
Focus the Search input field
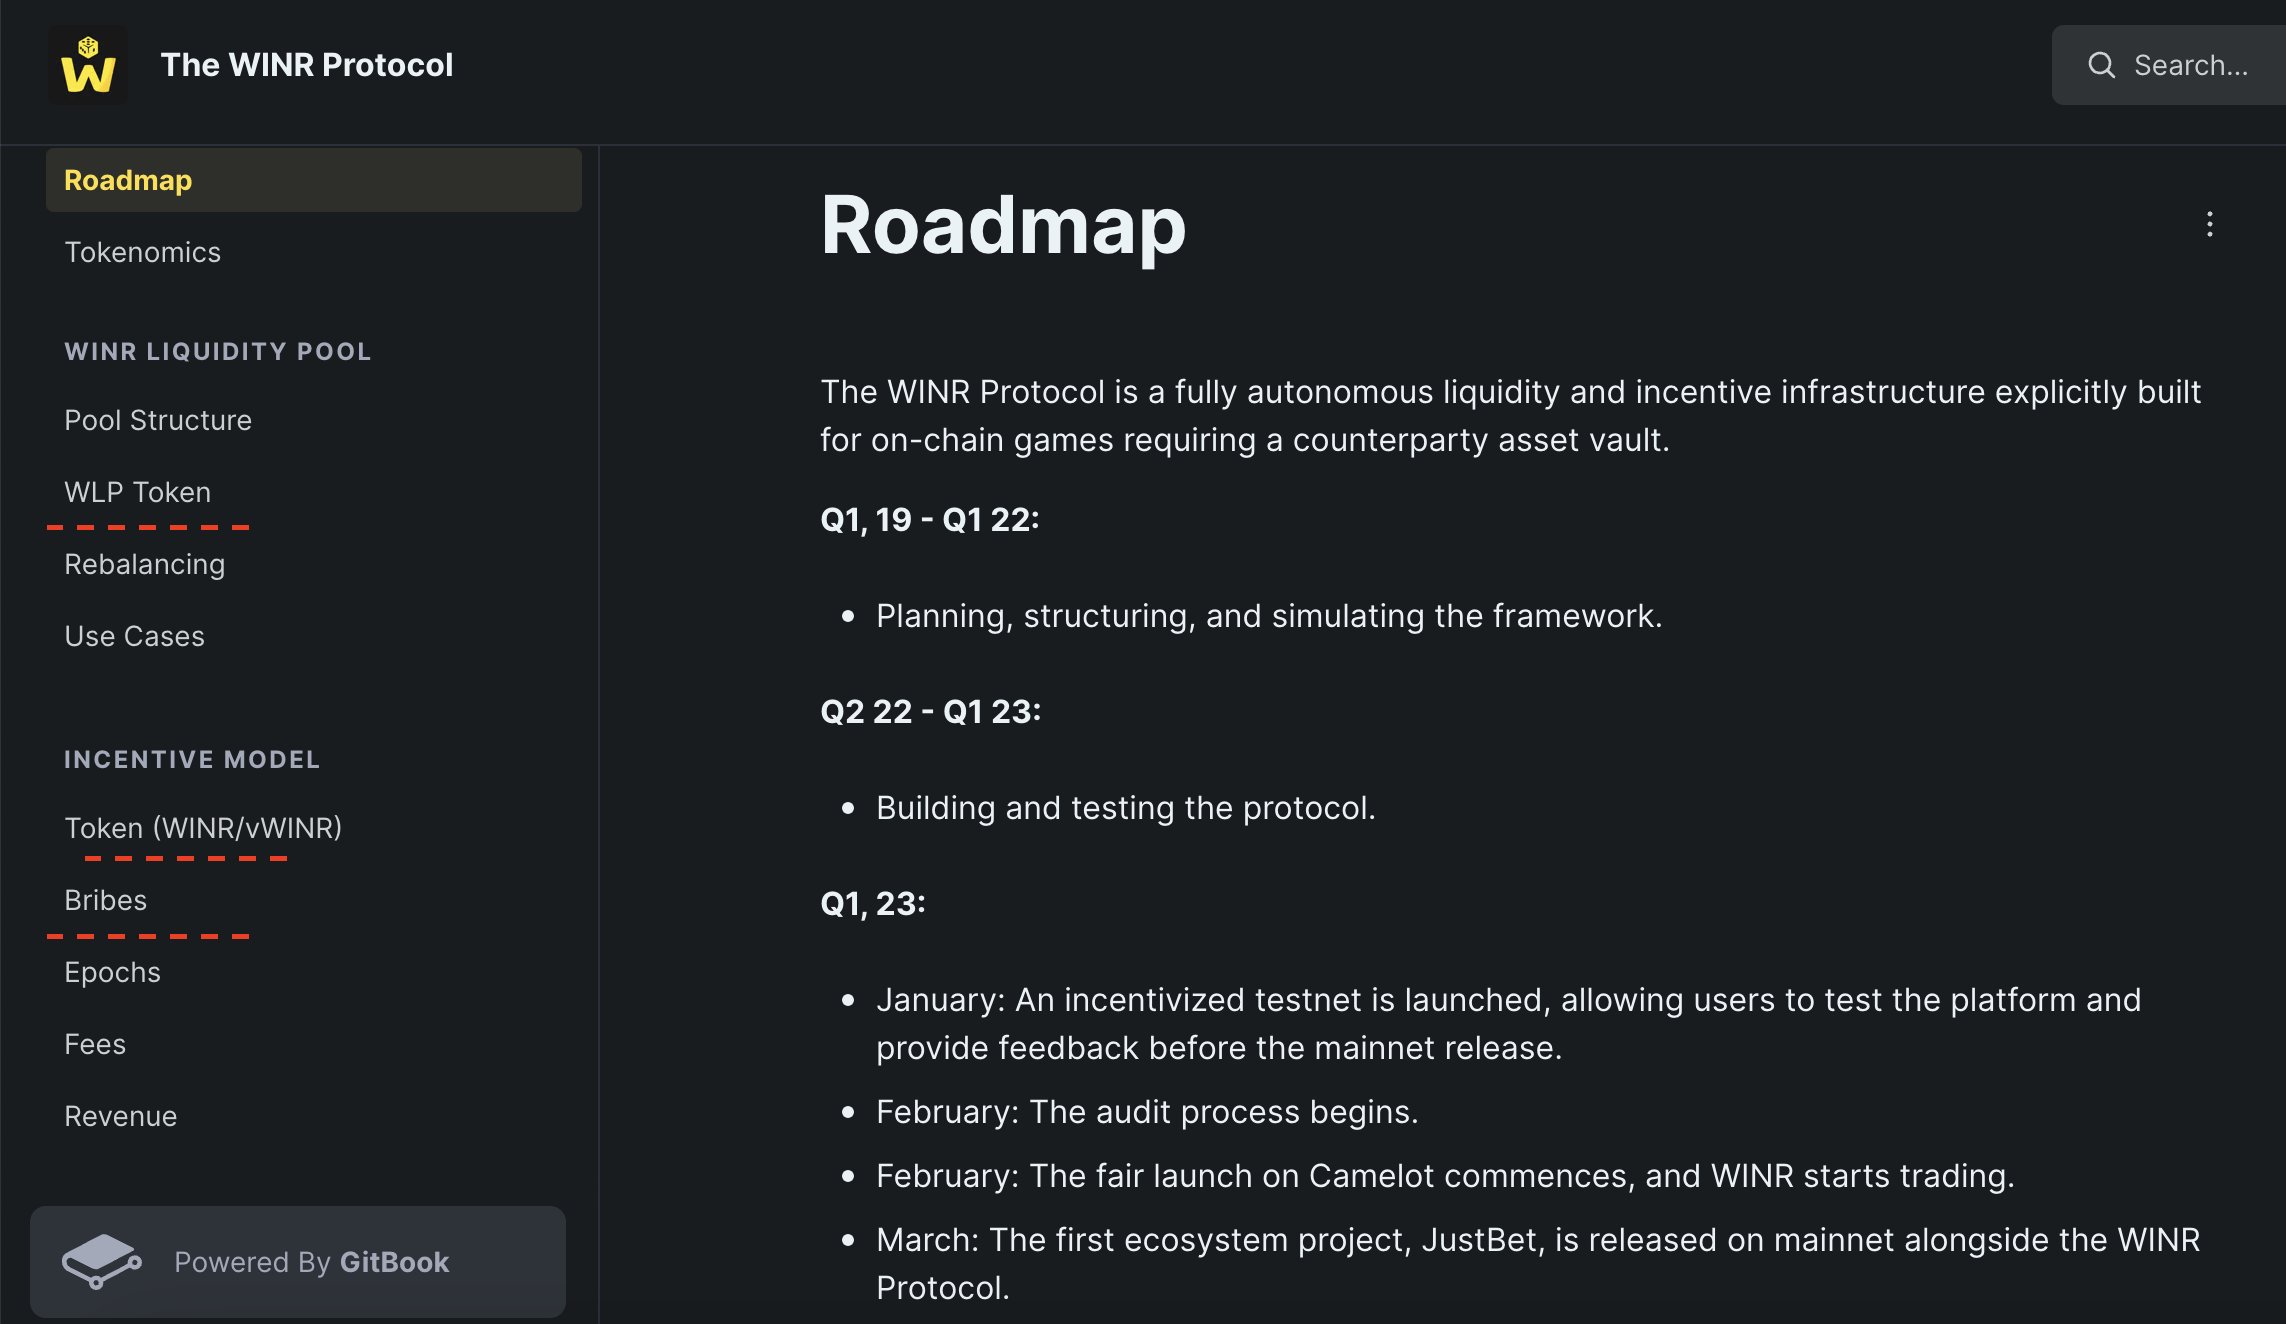2190,65
